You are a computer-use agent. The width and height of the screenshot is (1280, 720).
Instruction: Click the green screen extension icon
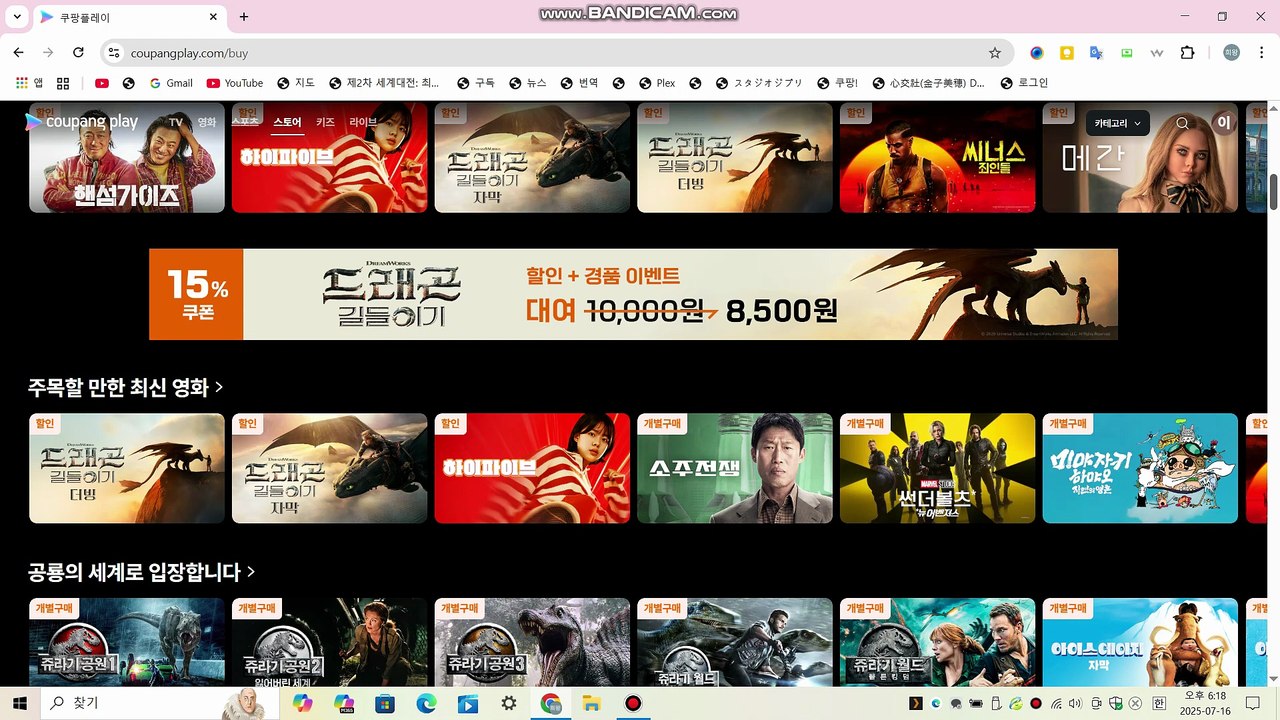1127,53
